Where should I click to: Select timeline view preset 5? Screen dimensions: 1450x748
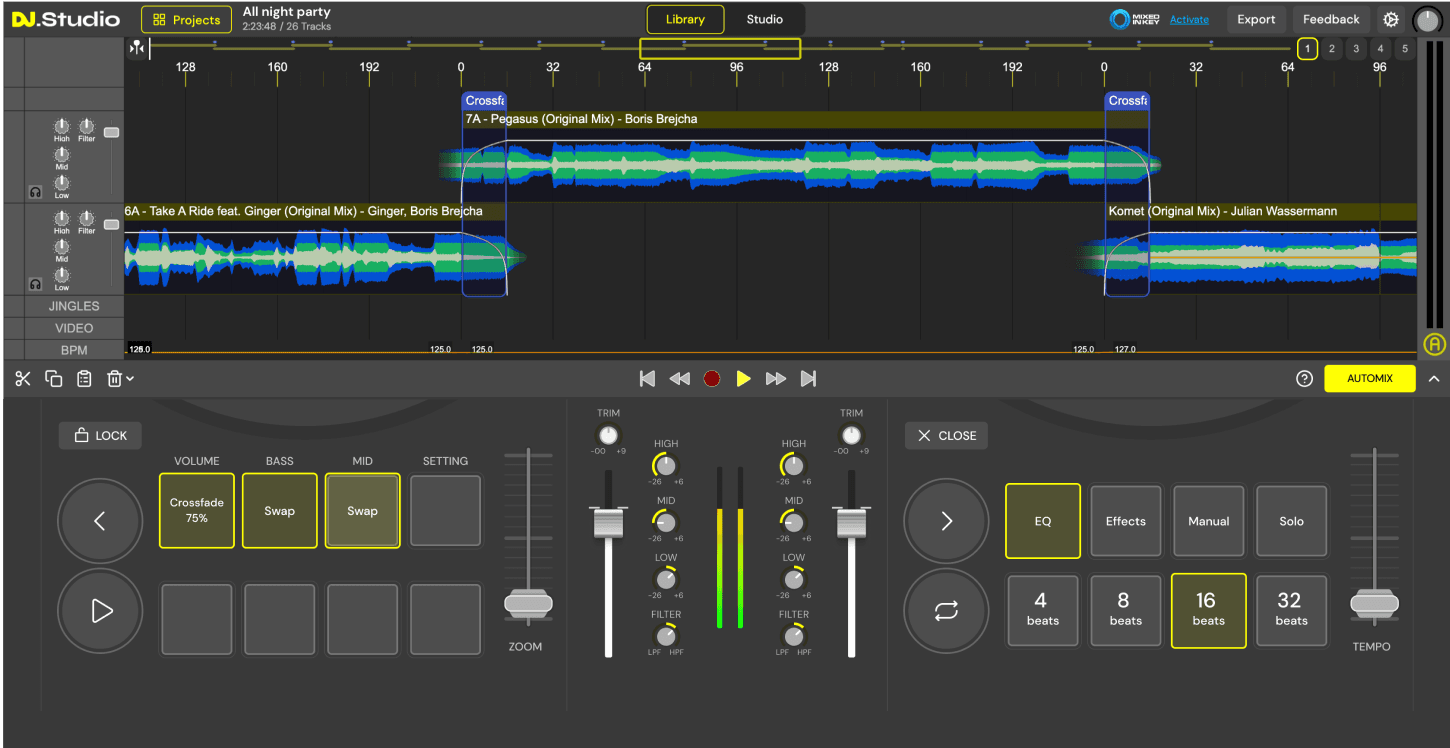(x=1404, y=48)
